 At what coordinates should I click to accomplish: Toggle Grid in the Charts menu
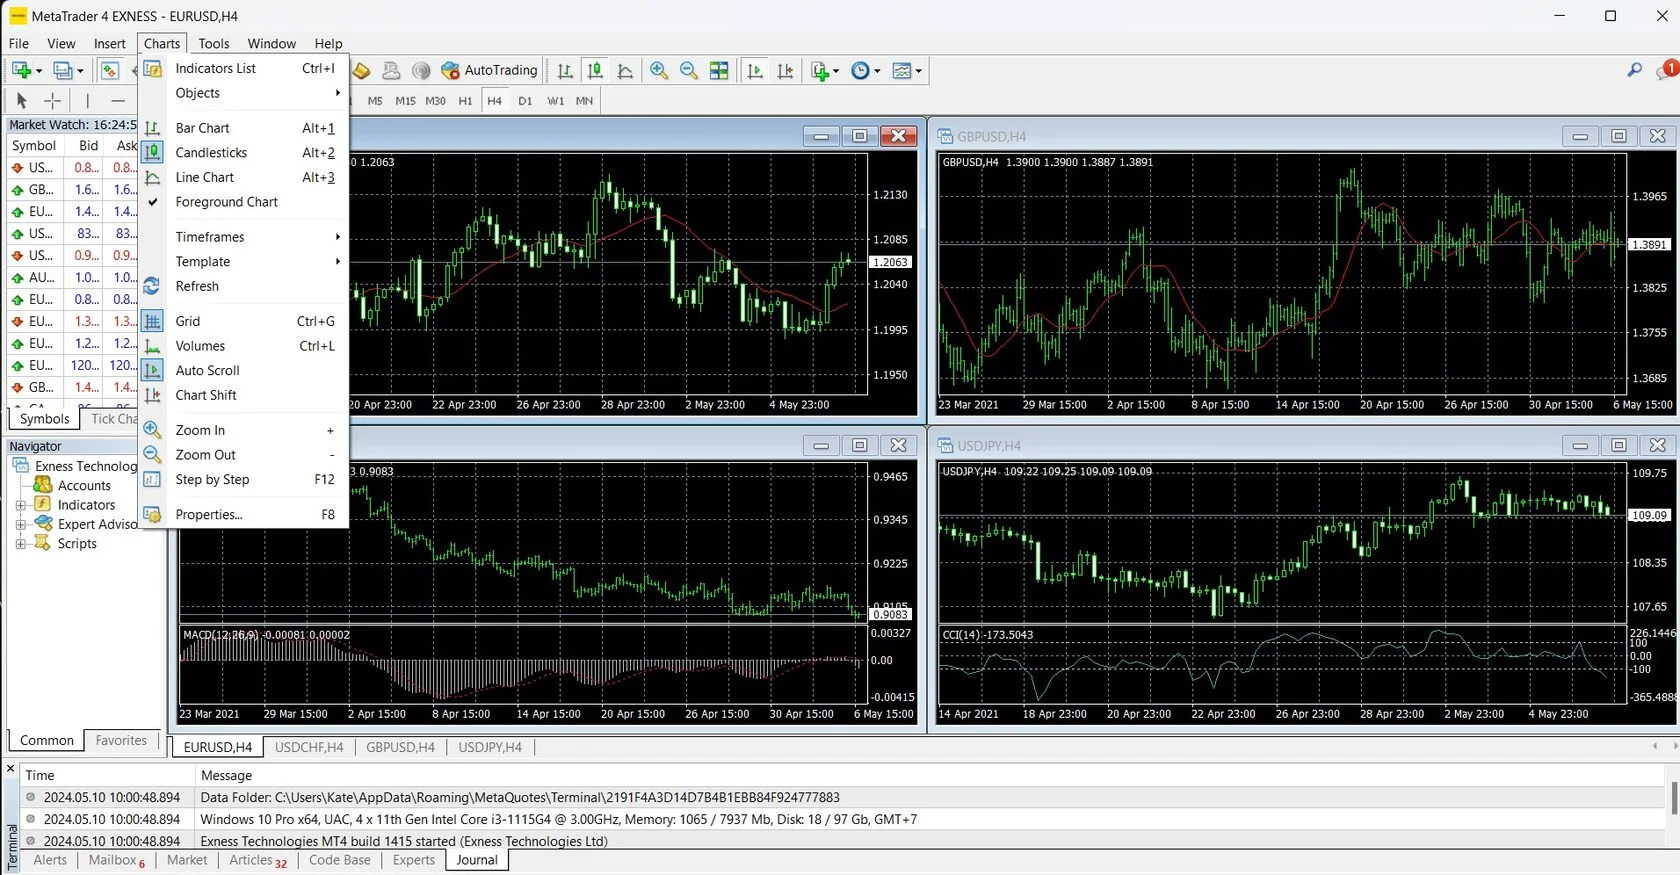[243, 321]
